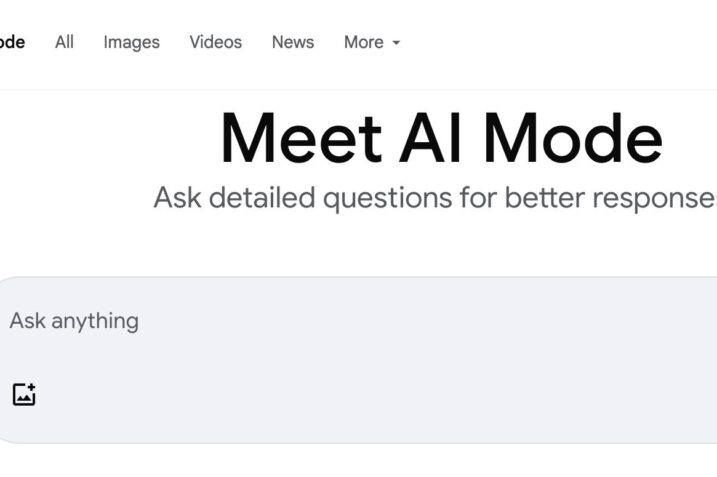Click the Ask anything placeholder text

pyautogui.click(x=74, y=321)
